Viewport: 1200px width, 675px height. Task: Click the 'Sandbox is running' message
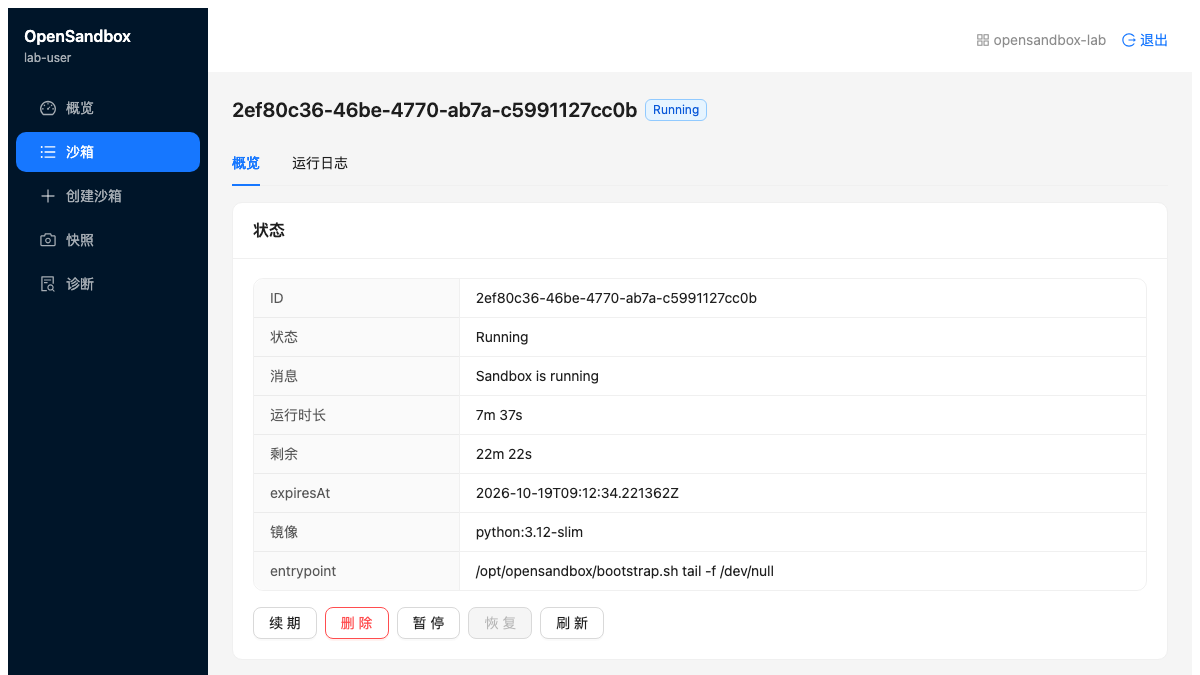537,376
